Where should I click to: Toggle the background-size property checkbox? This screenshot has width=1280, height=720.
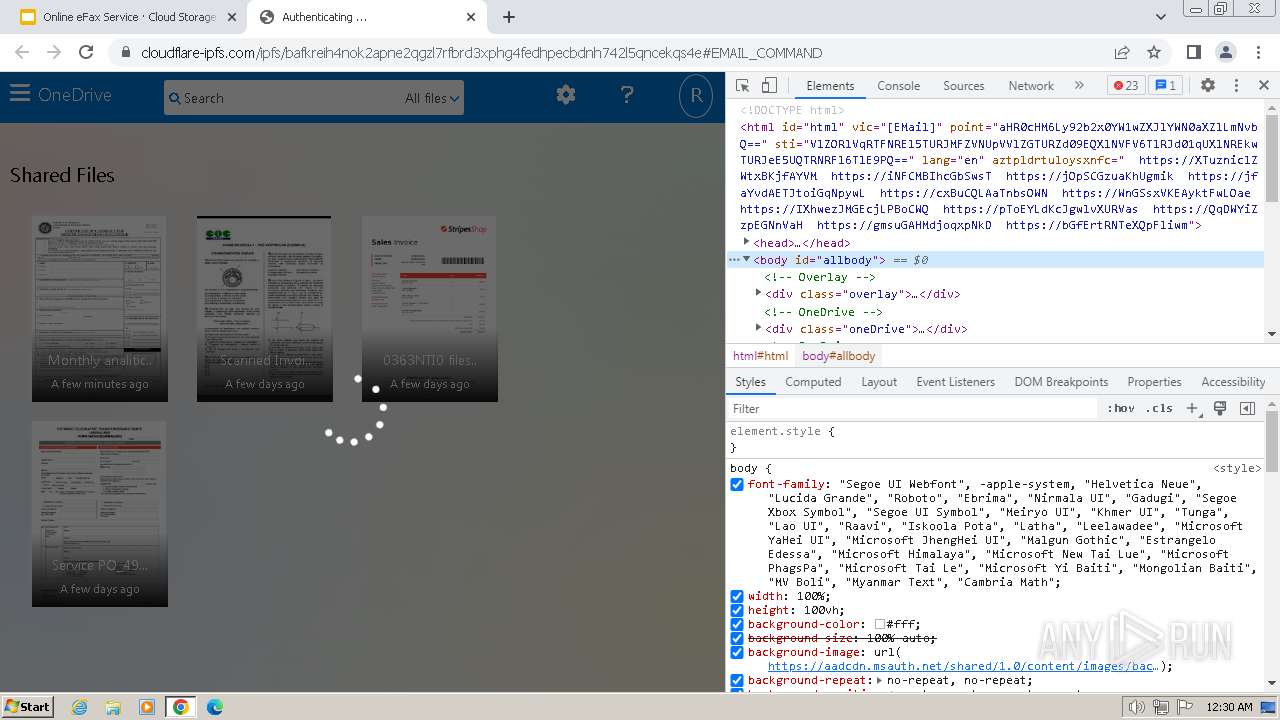pyautogui.click(x=737, y=638)
